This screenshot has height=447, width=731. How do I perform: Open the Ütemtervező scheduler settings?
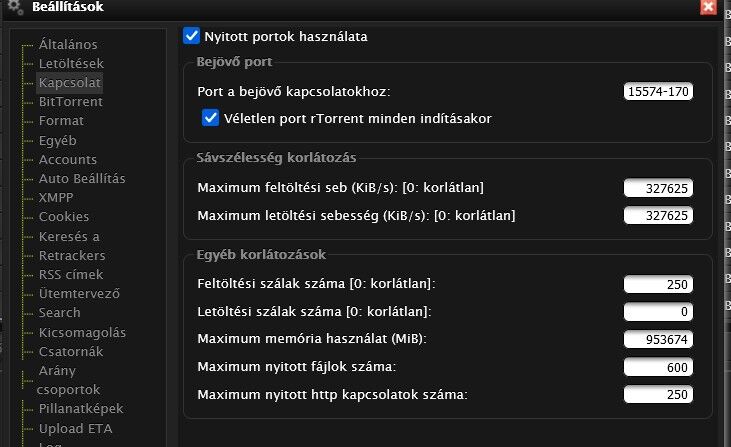[79, 294]
